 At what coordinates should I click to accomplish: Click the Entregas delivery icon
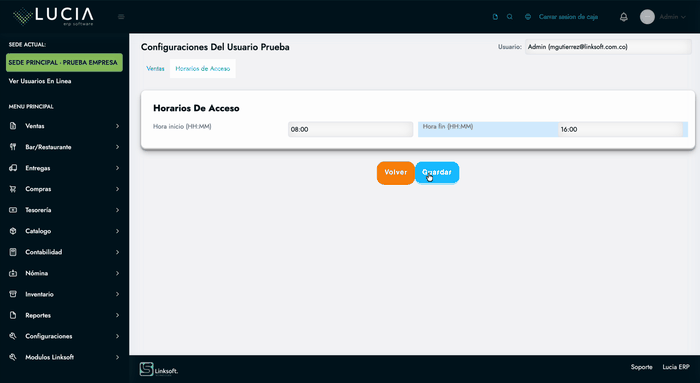13,168
